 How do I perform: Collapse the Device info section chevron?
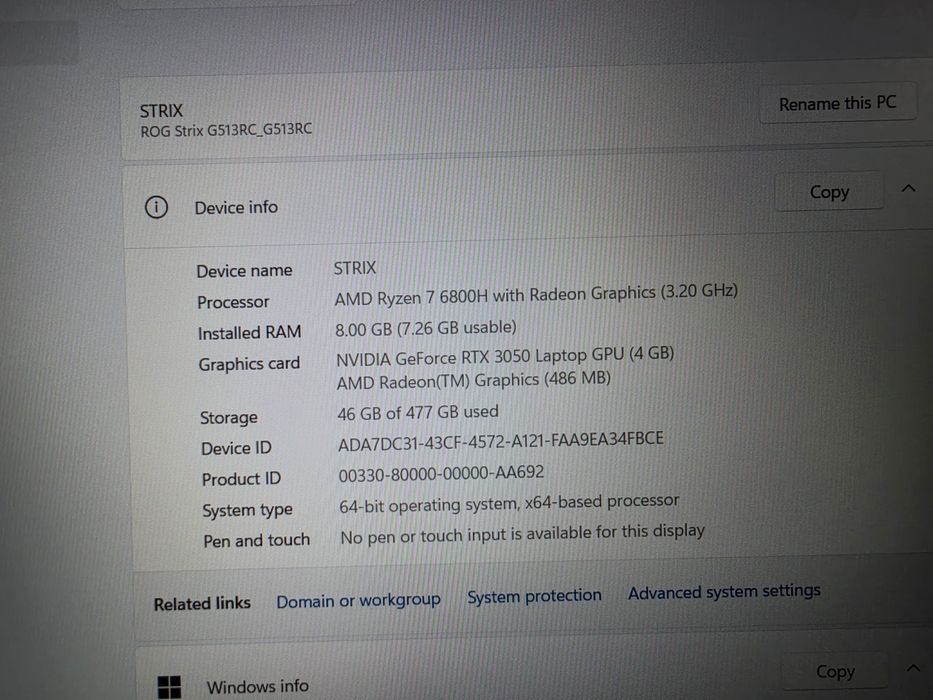[908, 189]
